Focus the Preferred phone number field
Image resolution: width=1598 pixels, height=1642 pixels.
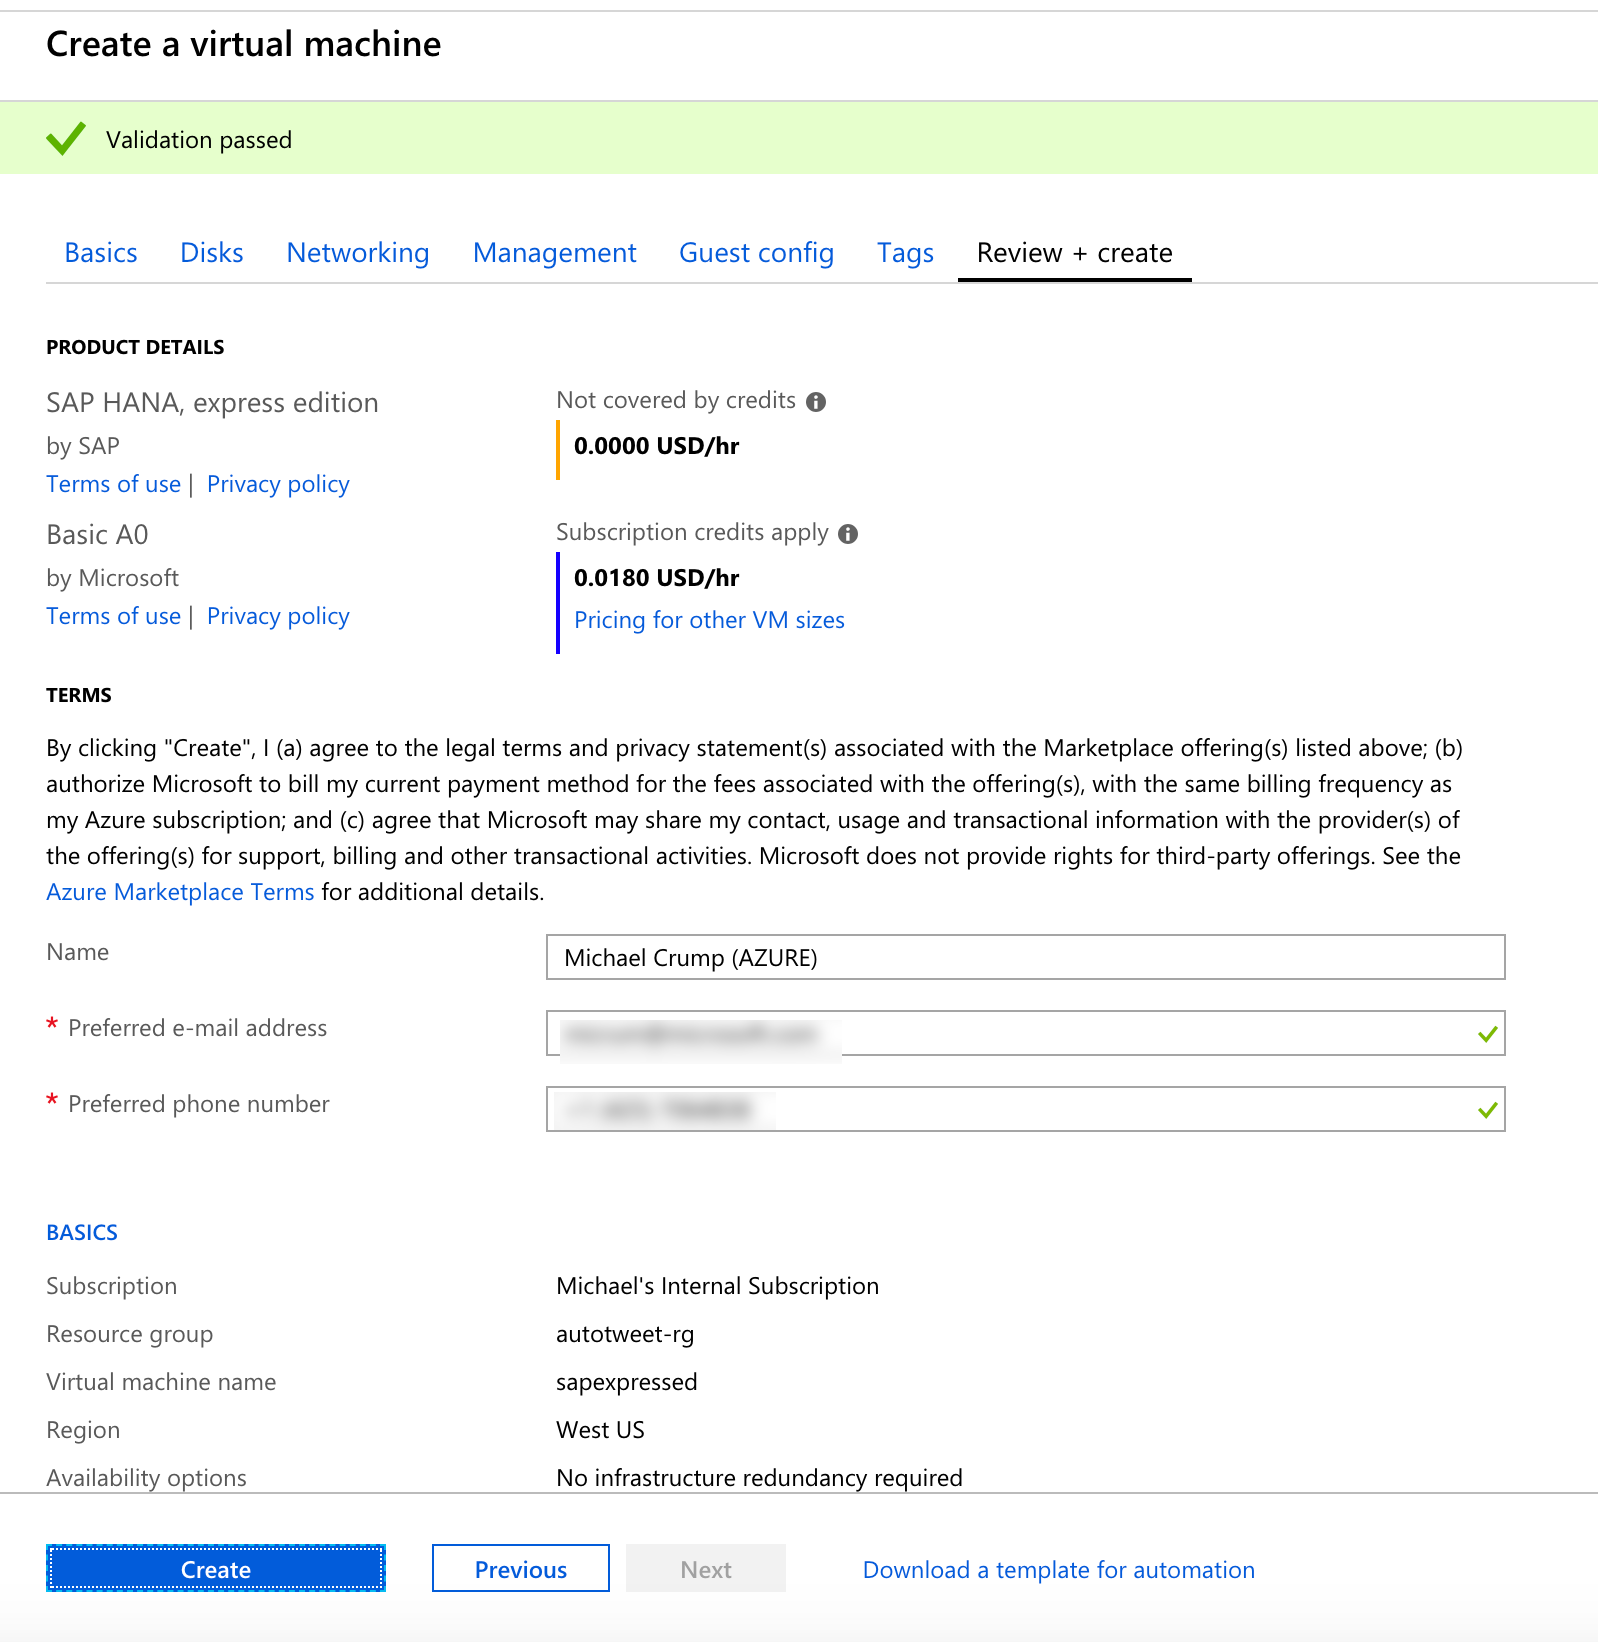click(1026, 1110)
